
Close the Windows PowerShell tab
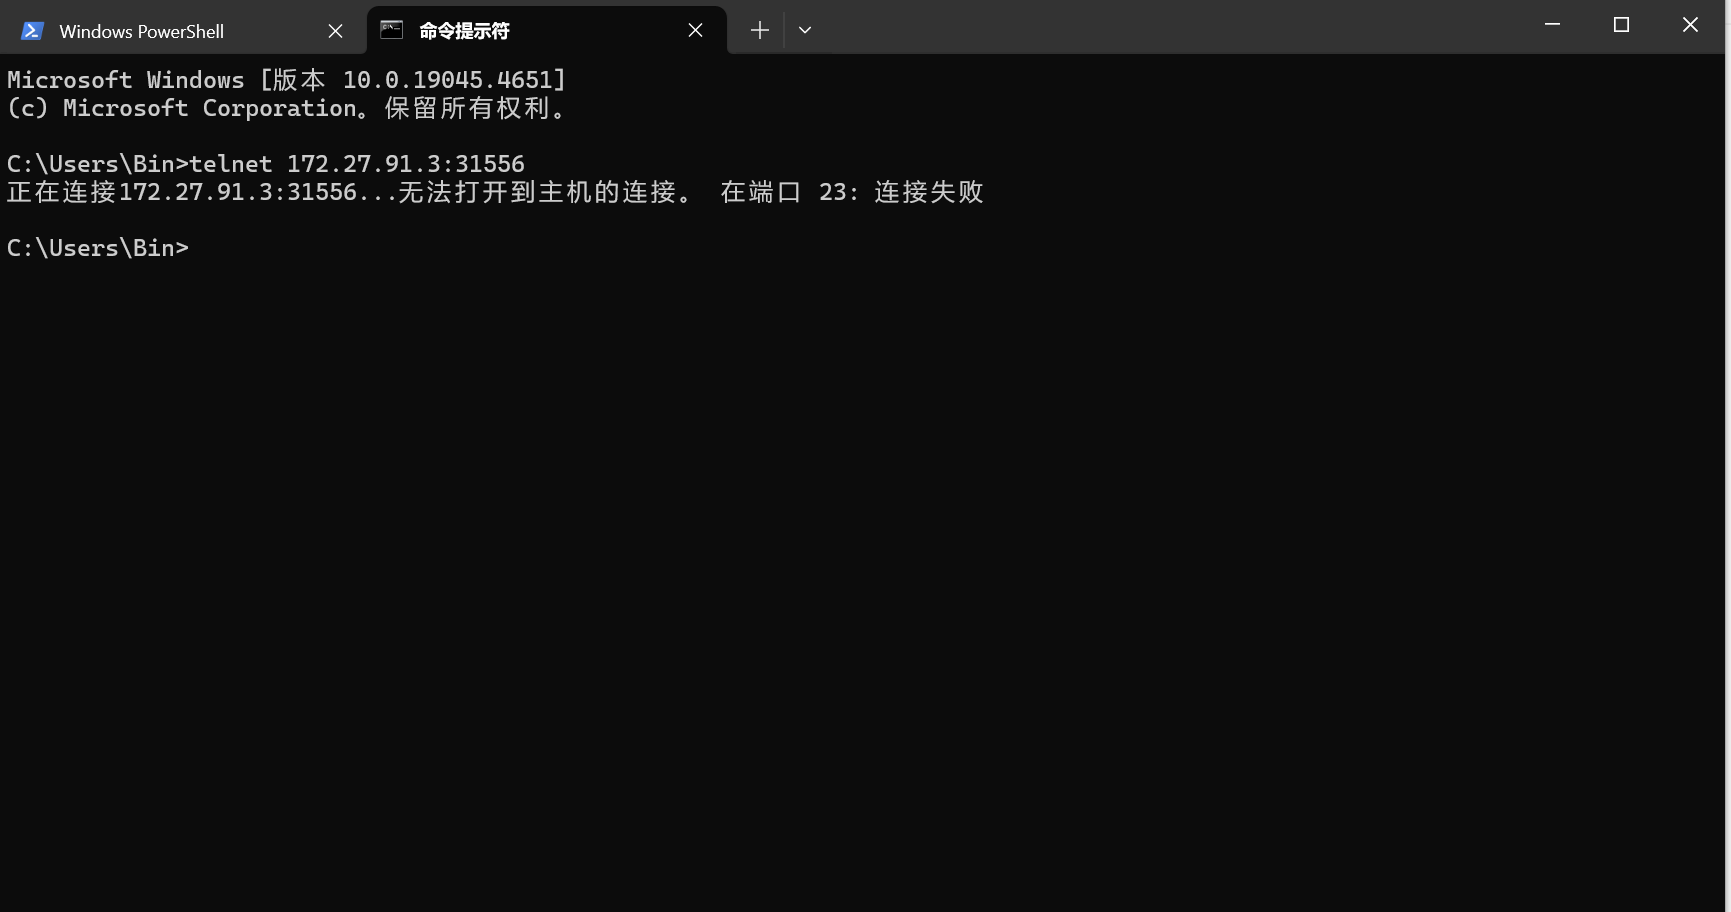336,31
